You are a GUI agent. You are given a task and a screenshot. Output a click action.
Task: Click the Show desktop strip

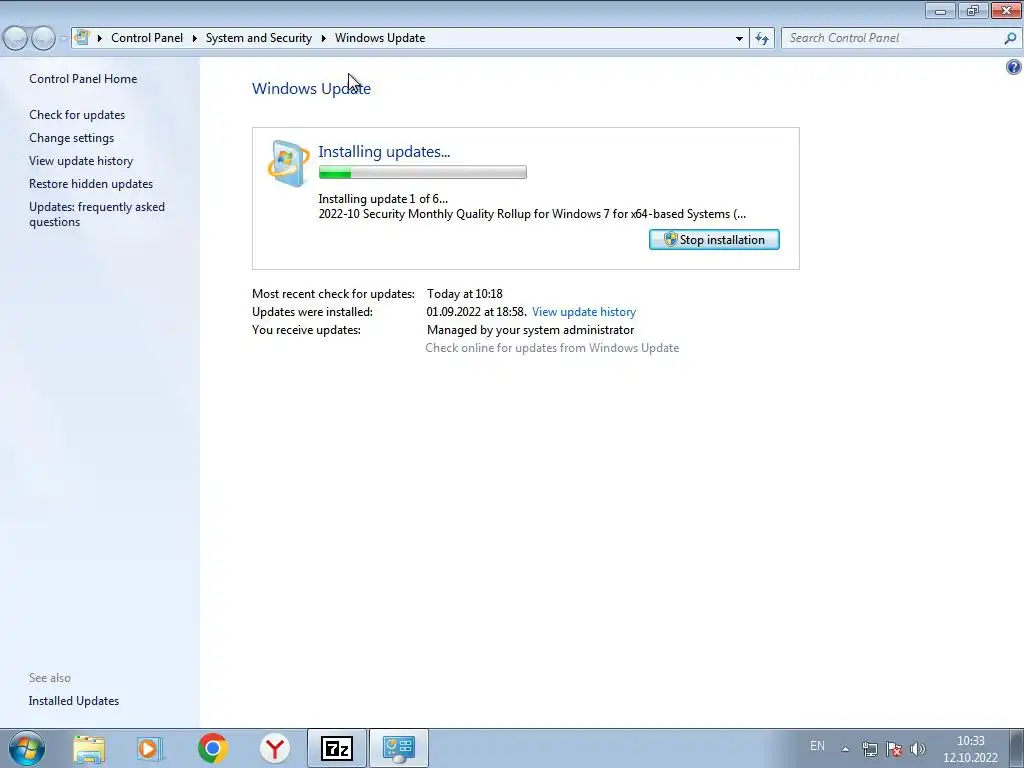[1017, 748]
